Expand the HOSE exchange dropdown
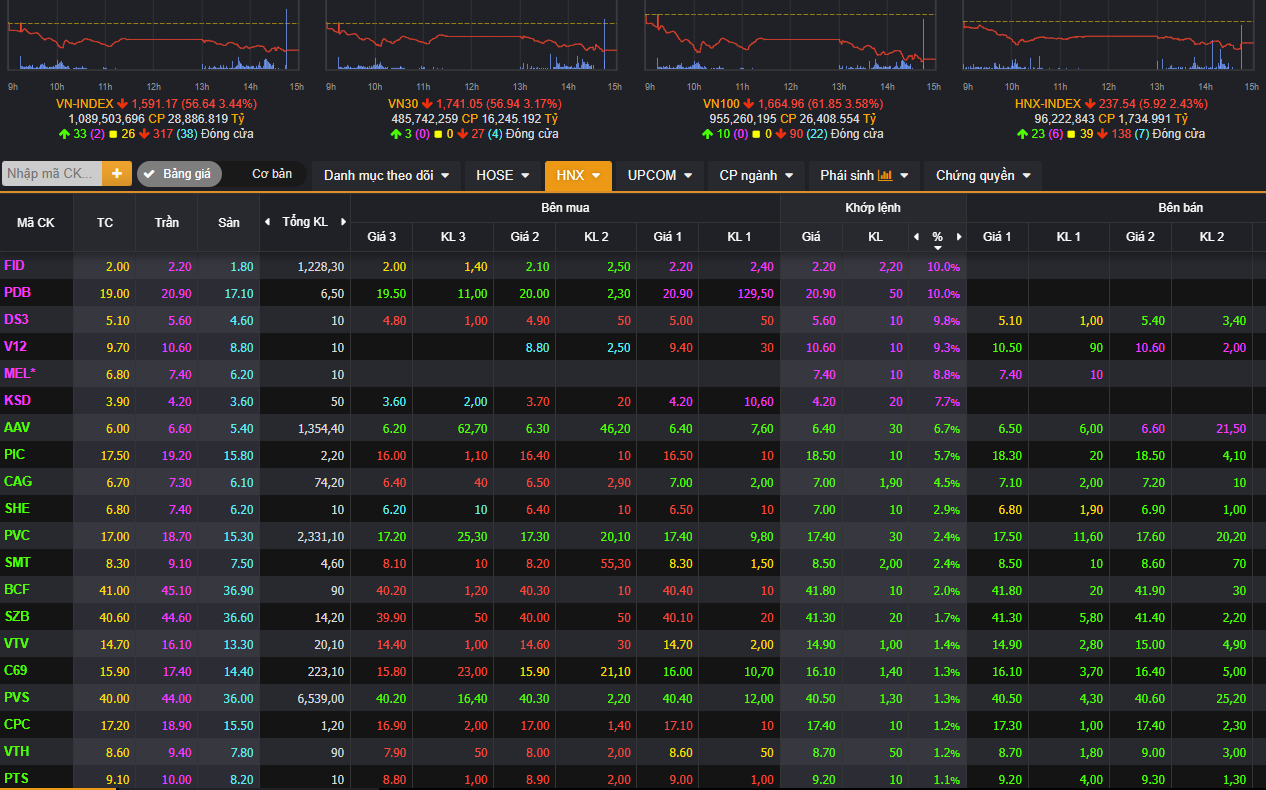The width and height of the screenshot is (1266, 790). (x=502, y=175)
